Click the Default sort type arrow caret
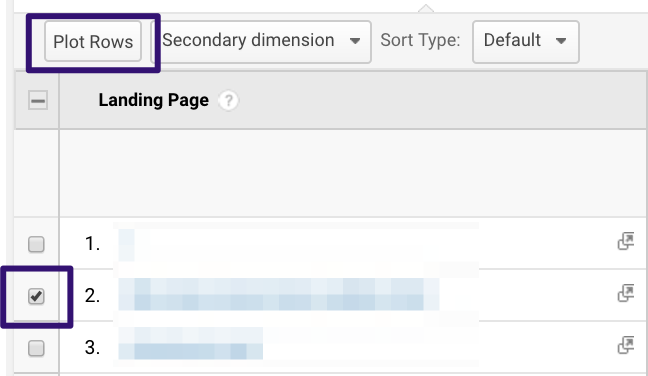This screenshot has width=648, height=376. click(x=561, y=41)
